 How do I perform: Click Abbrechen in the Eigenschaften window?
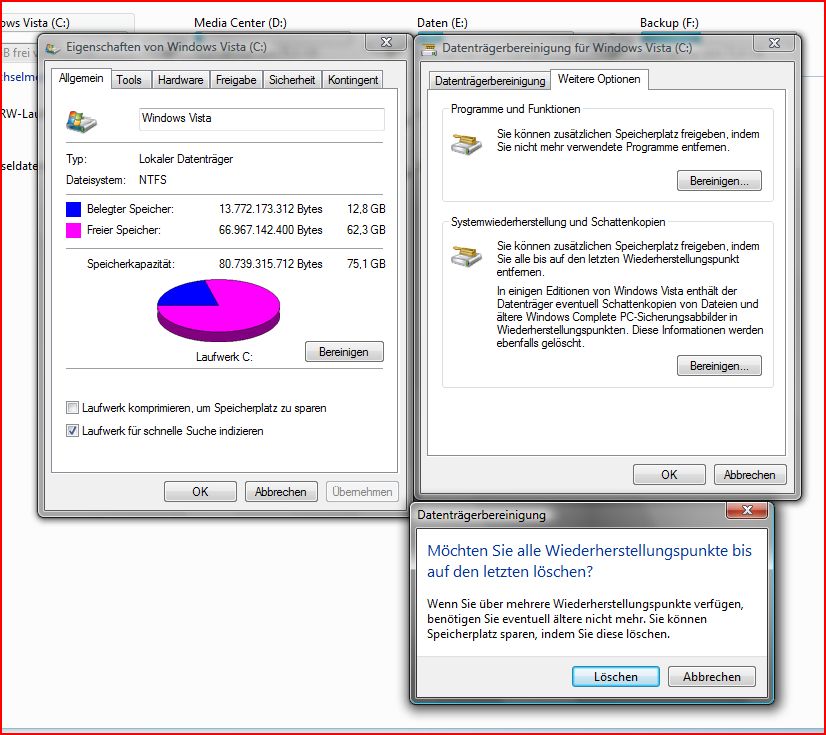(281, 492)
